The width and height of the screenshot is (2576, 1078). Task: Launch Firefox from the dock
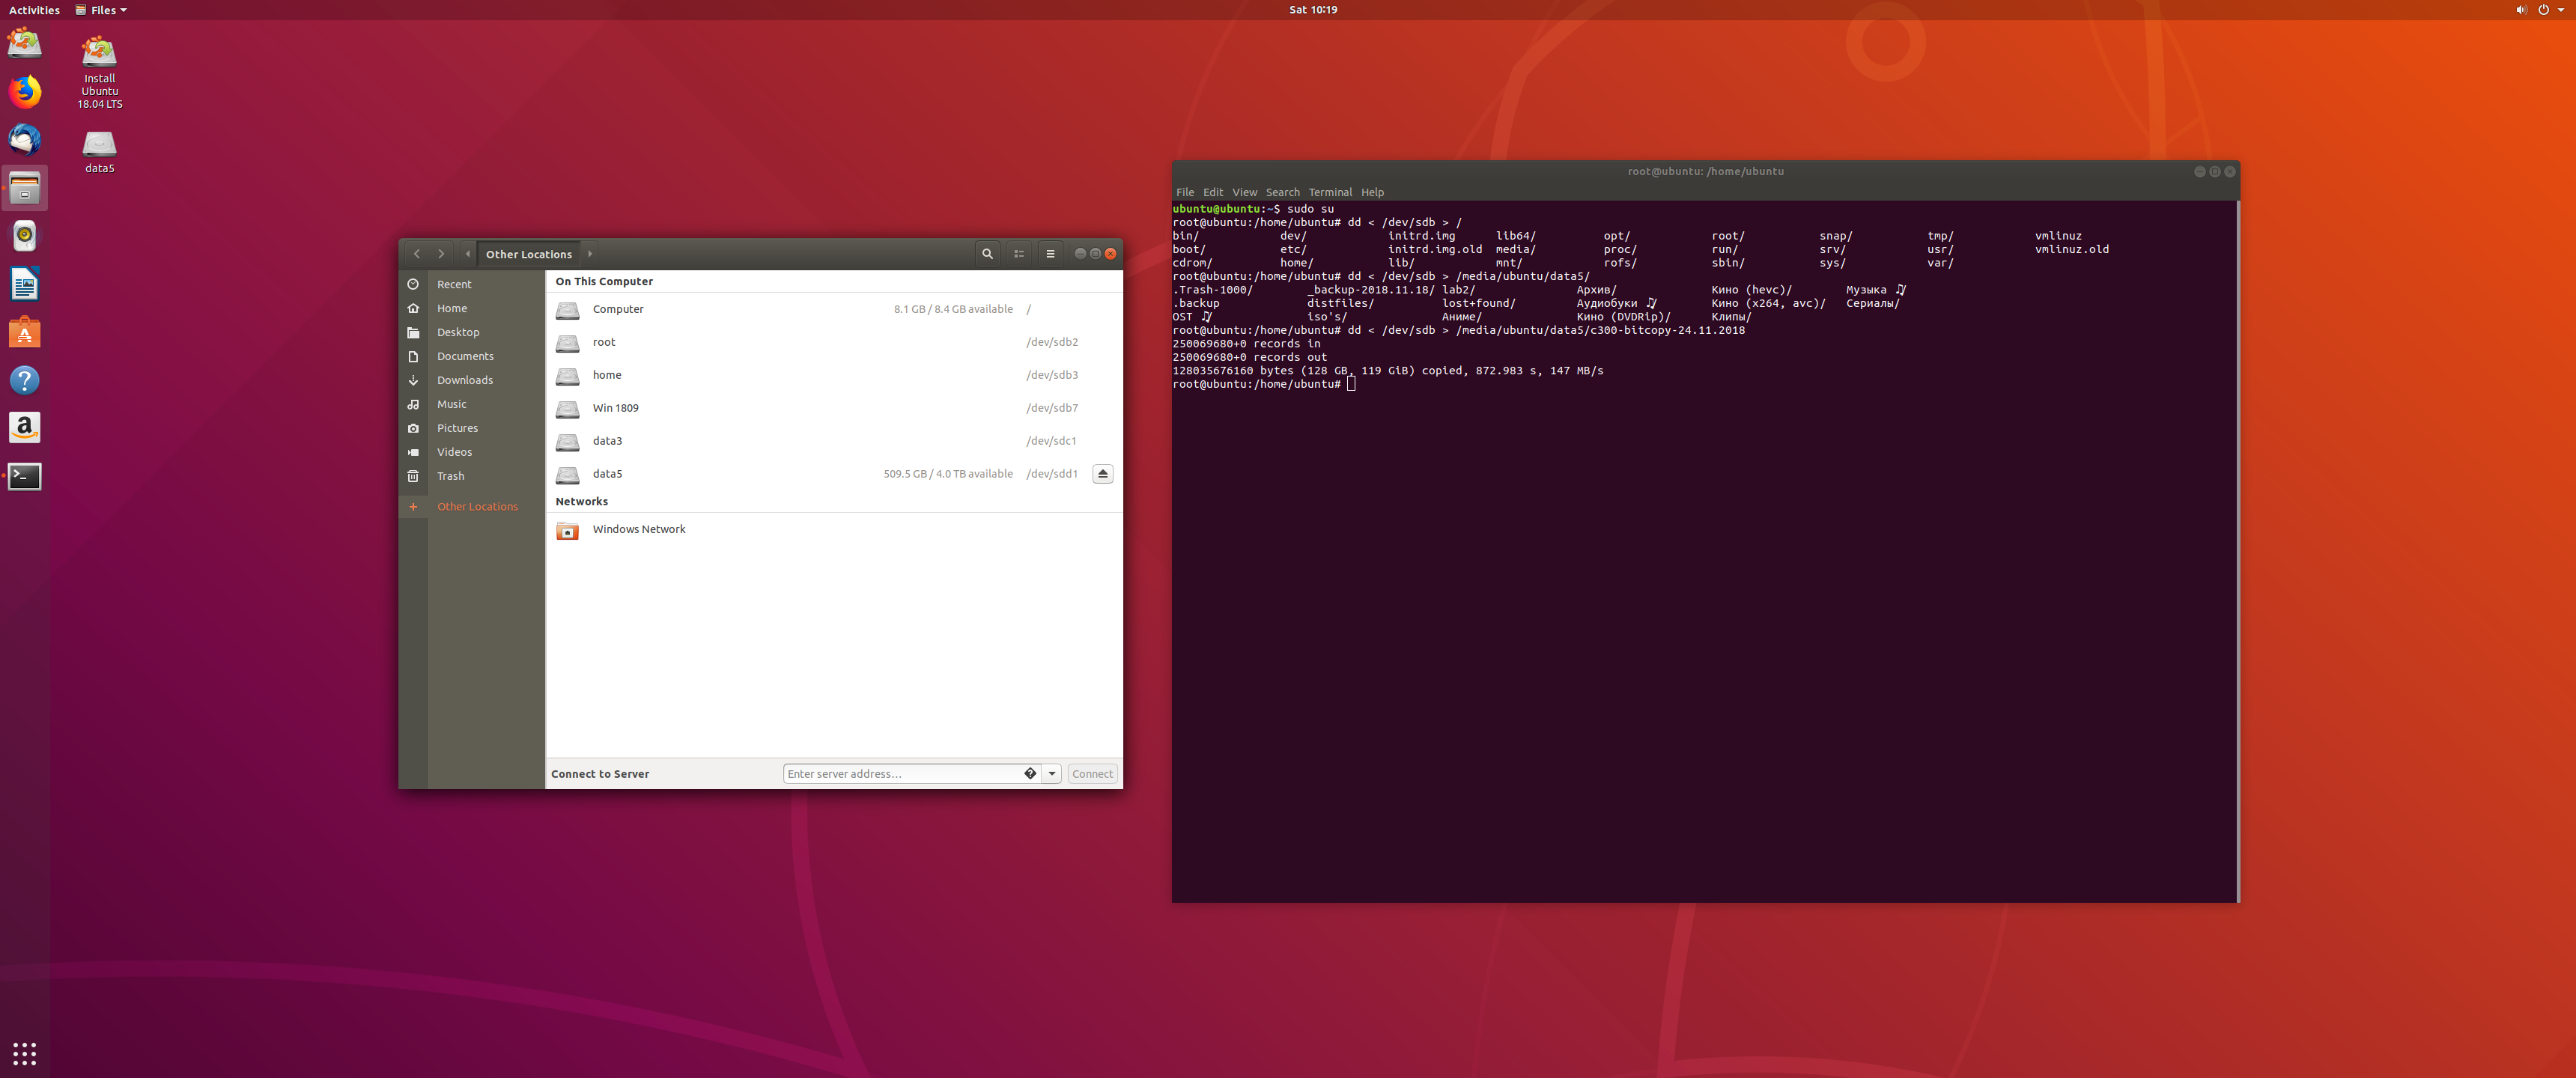coord(25,92)
